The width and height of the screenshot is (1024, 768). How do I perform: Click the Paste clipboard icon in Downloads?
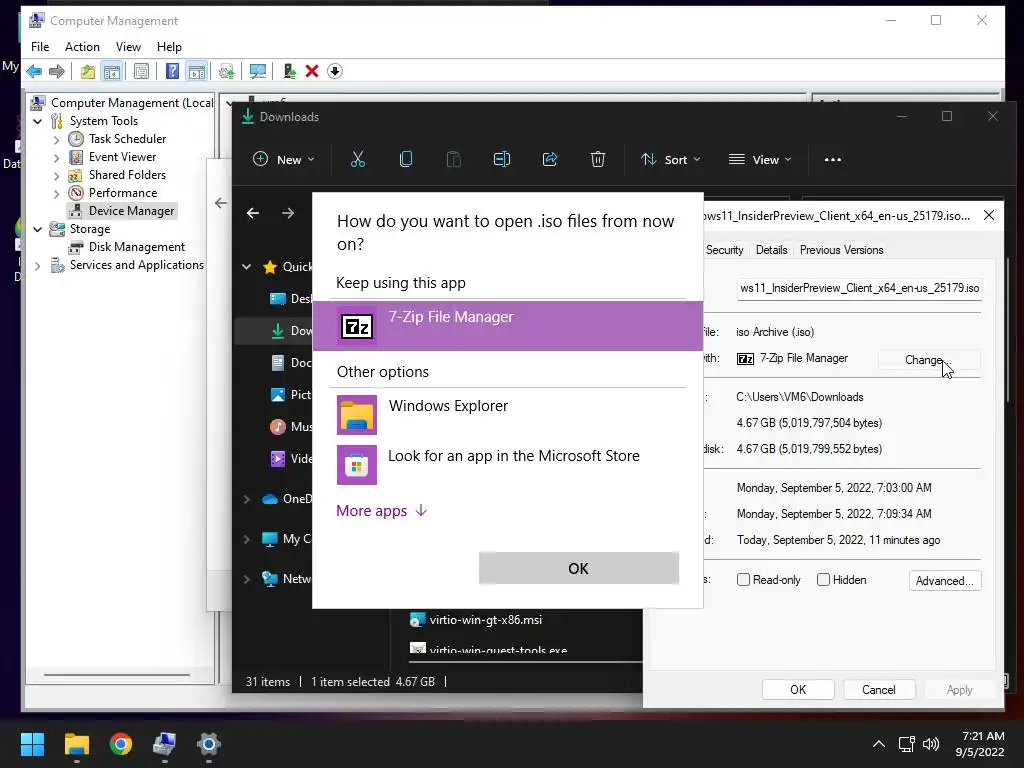coord(453,159)
